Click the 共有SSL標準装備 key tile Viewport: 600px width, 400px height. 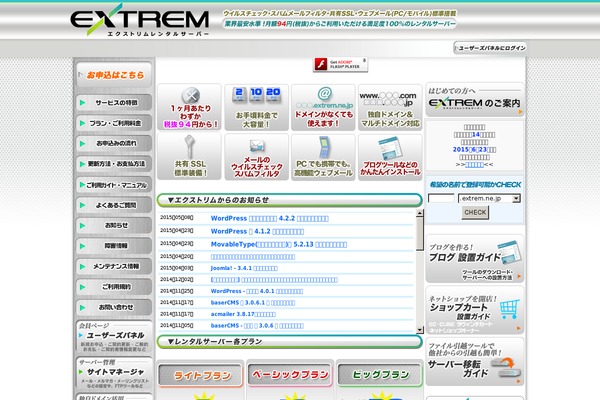click(189, 157)
